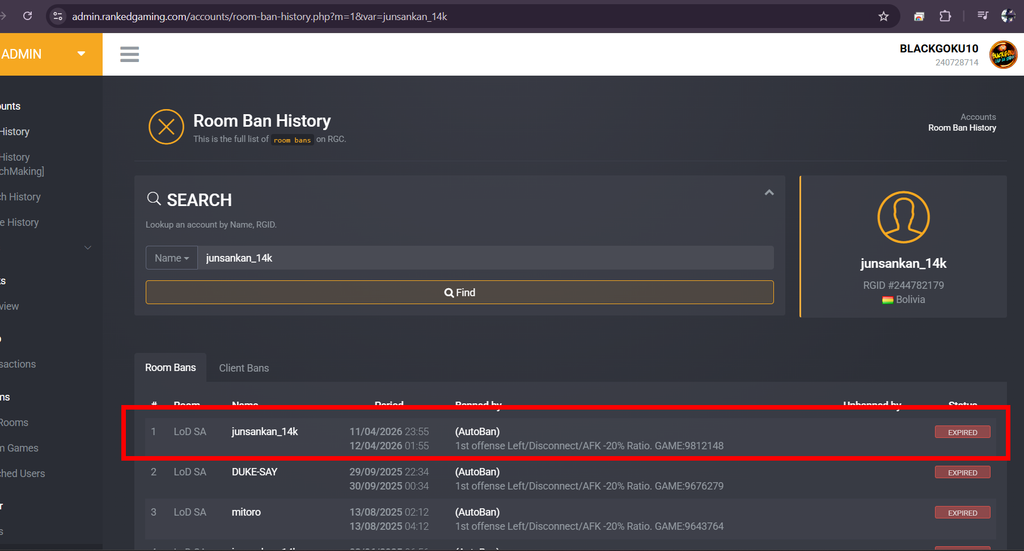Click the date 13/08/2025 02:12
The image size is (1024, 551).
pos(389,512)
